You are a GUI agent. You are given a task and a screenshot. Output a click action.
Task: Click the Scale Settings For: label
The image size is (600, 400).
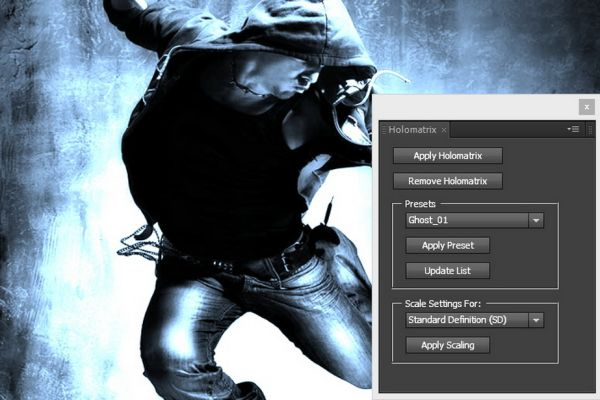point(443,304)
